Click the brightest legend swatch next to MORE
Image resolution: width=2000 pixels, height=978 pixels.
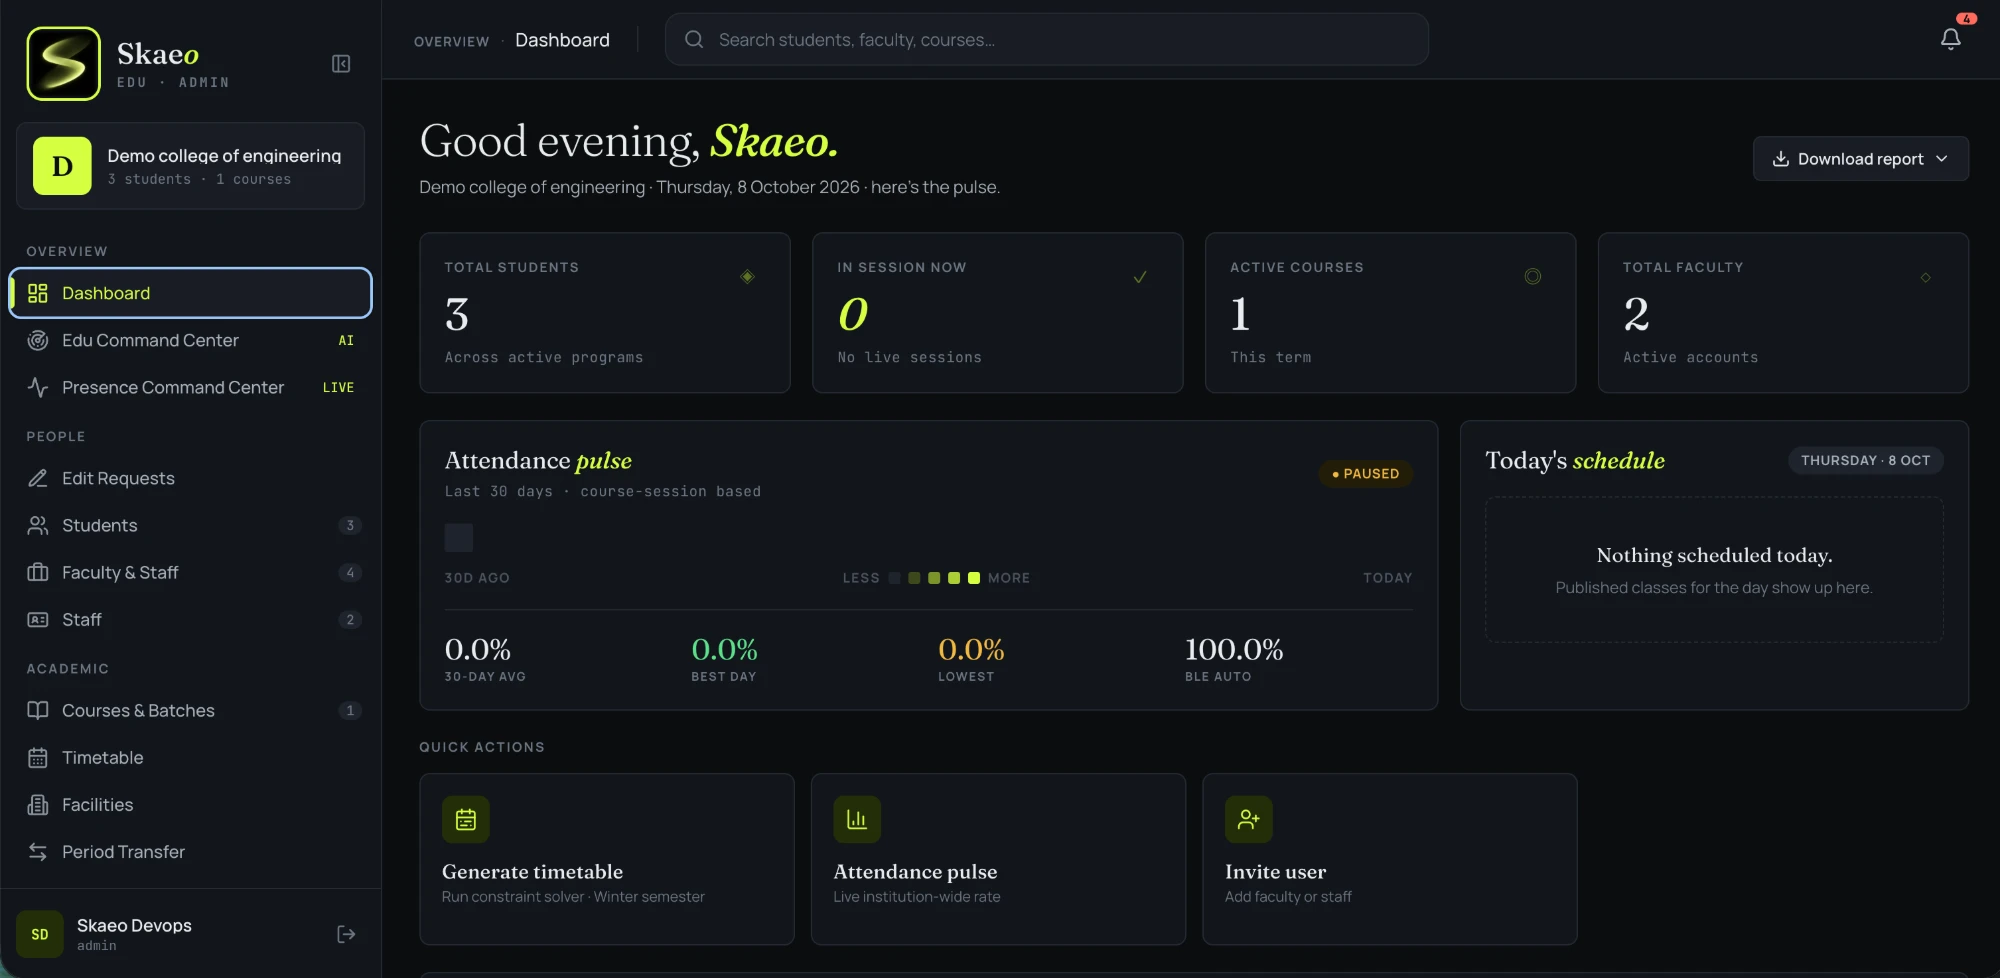(x=974, y=578)
